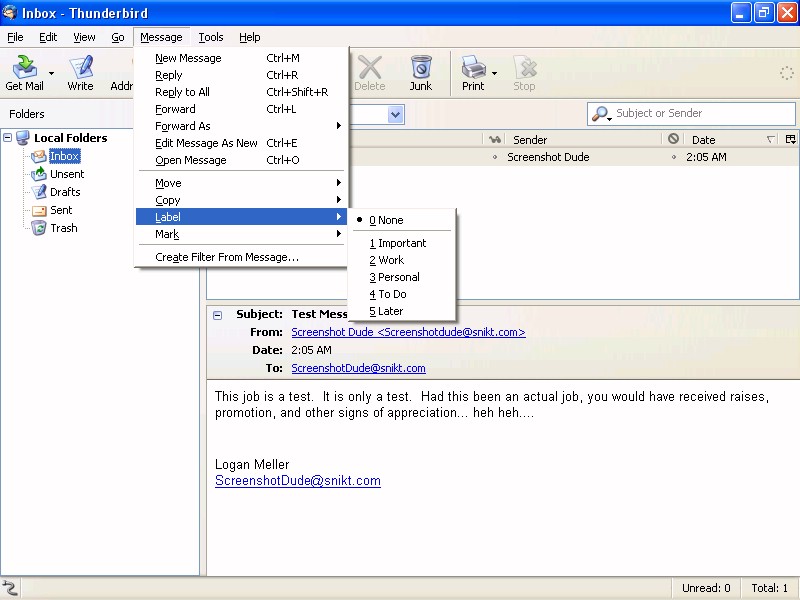Click the Thunderbird title bar icon
The height and width of the screenshot is (600, 800).
tap(10, 12)
